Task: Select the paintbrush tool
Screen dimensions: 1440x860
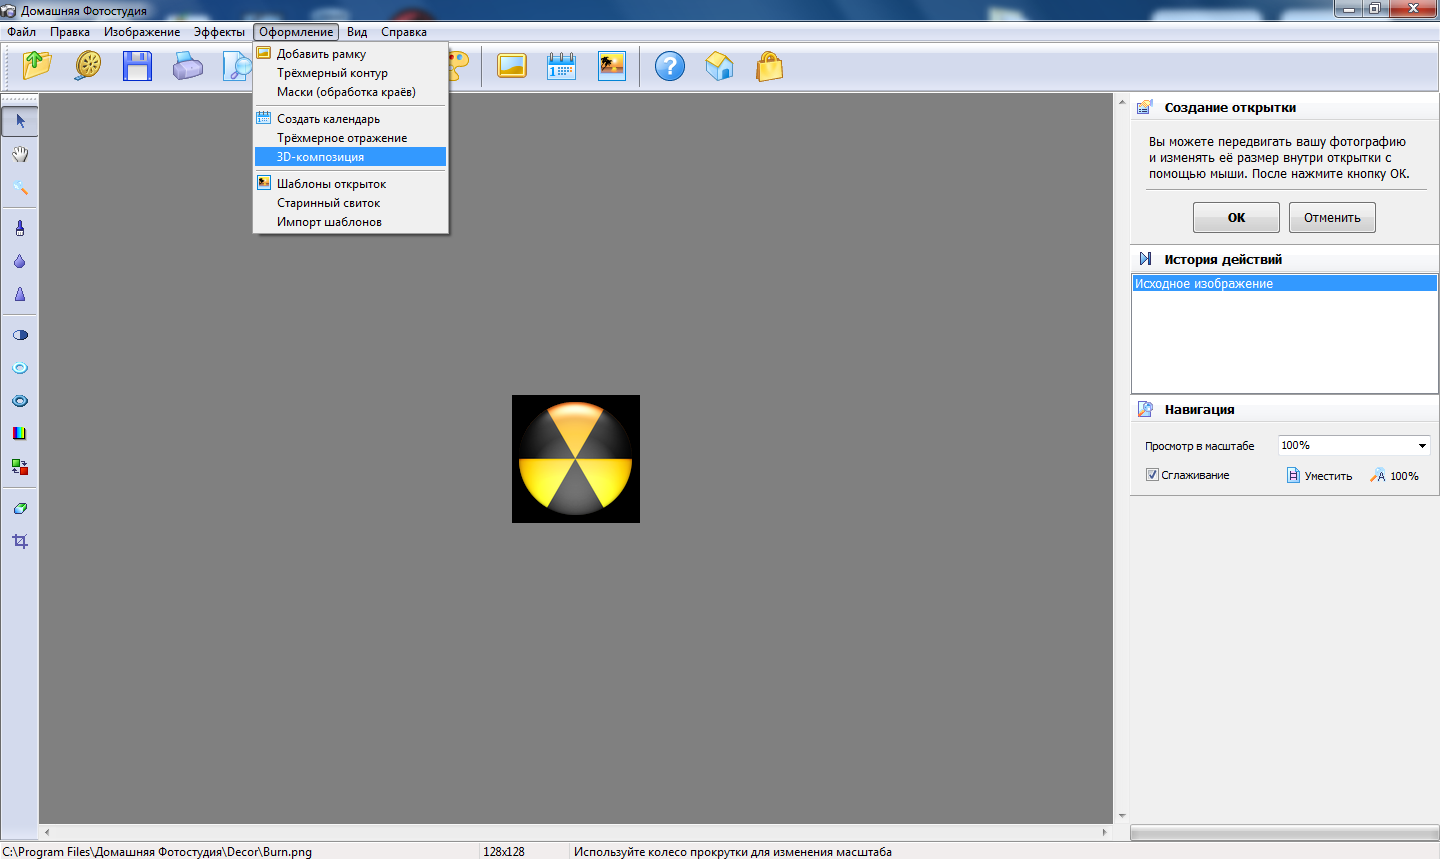Action: click(20, 228)
